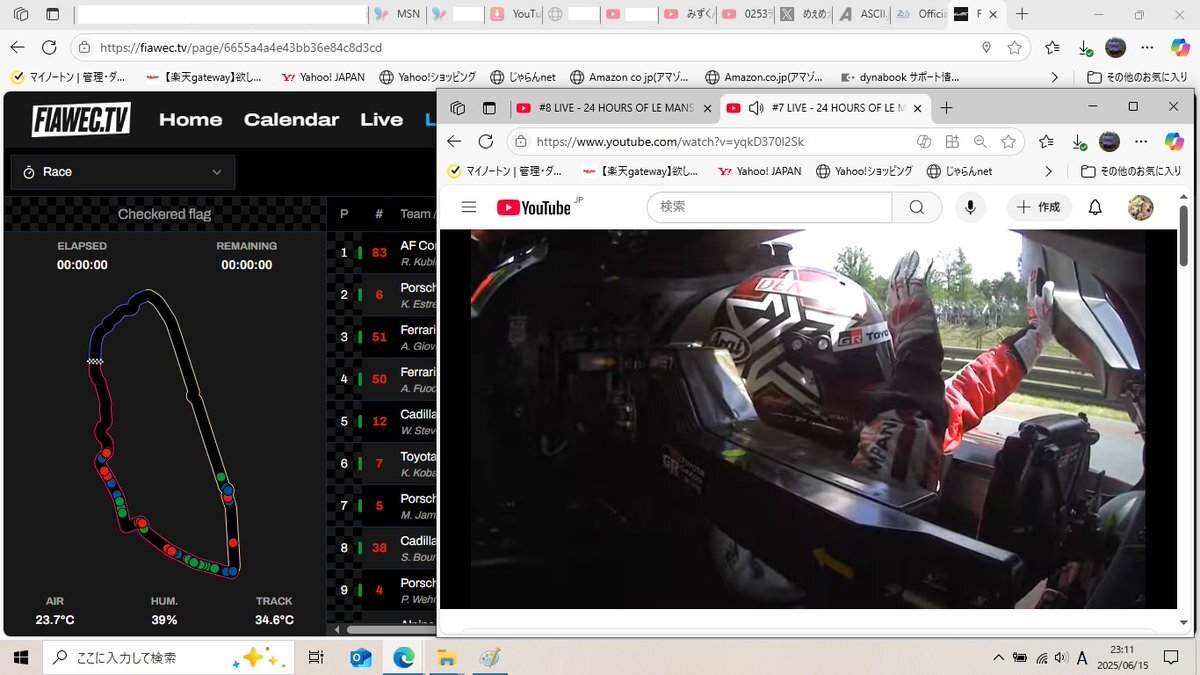Go back in the fiawec.tv window

pyautogui.click(x=17, y=47)
